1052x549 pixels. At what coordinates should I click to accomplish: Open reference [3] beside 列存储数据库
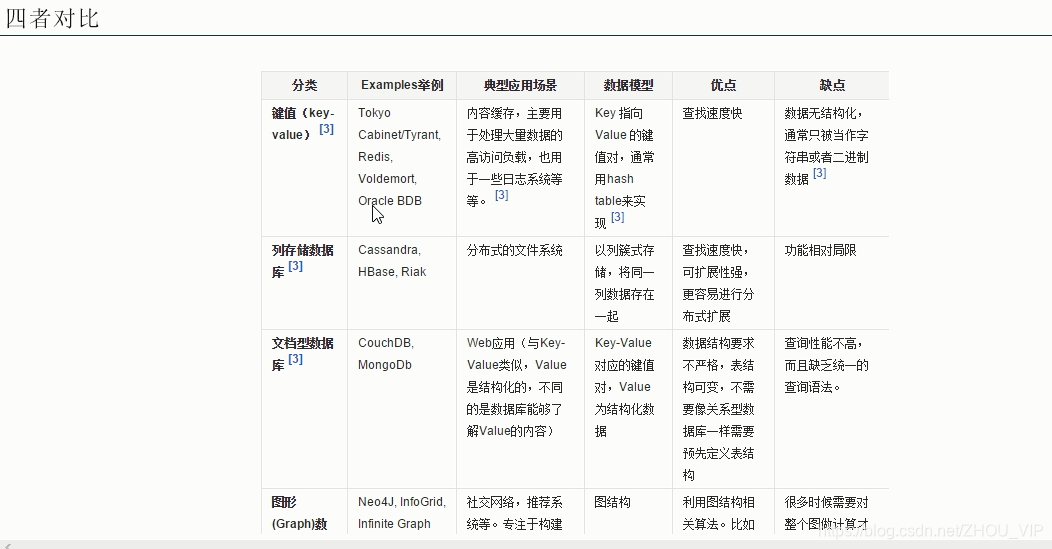(x=295, y=266)
